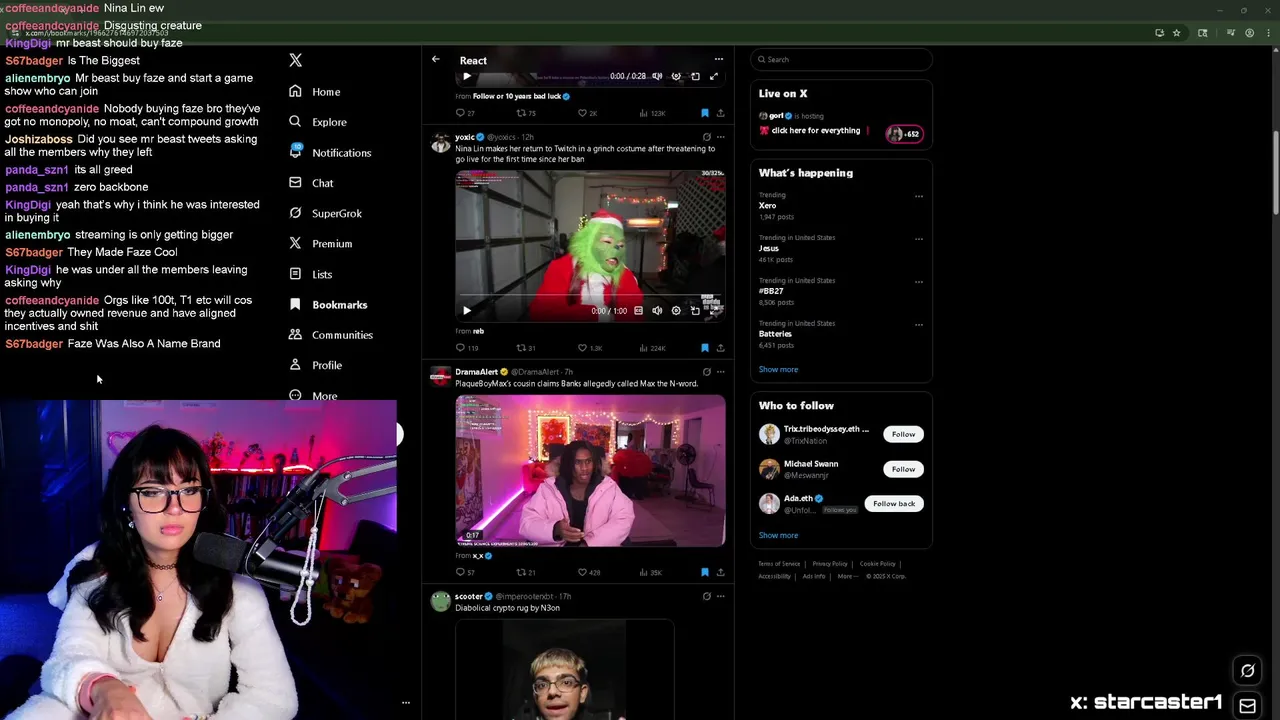Toggle picture-in-picture on the yoxic video

695,310
